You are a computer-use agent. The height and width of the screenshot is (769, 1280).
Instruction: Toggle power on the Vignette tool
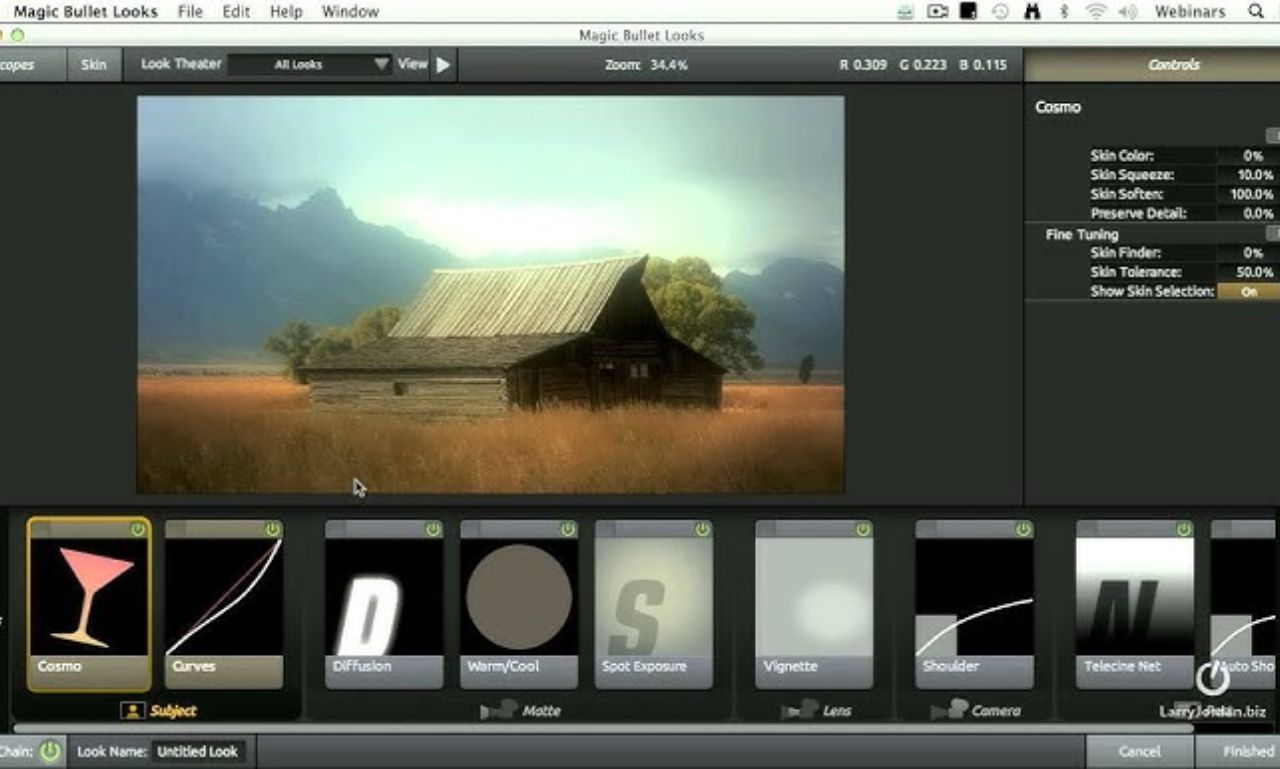click(x=863, y=529)
